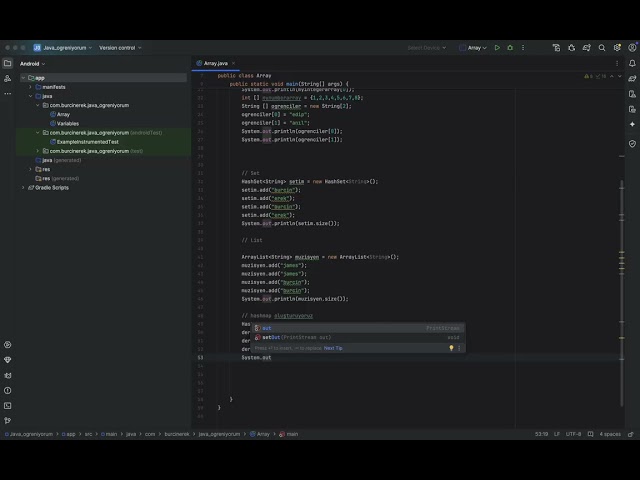The height and width of the screenshot is (480, 640).
Task: Click the Search Everywhere magnifier icon
Action: [602, 48]
